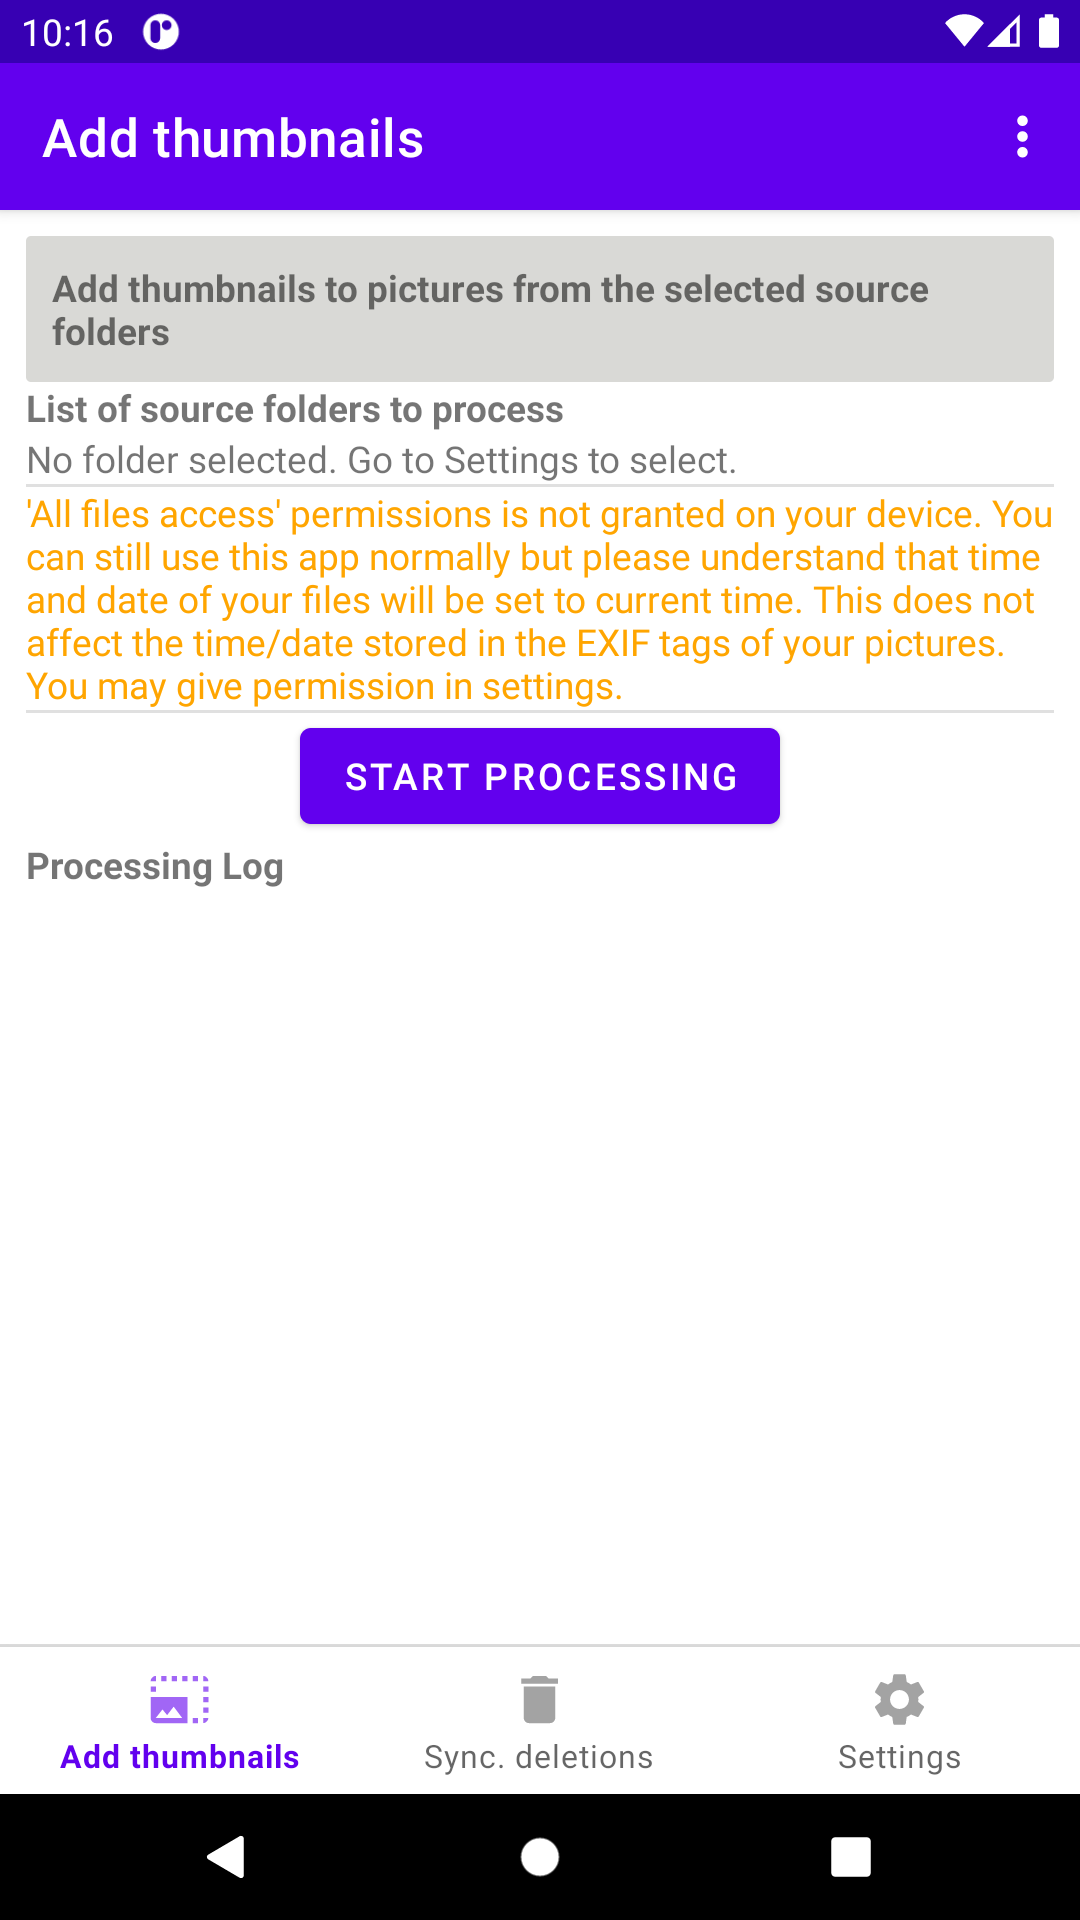Tap the orange 'All files access' warning text
This screenshot has height=1920, width=1080.
pos(539,600)
